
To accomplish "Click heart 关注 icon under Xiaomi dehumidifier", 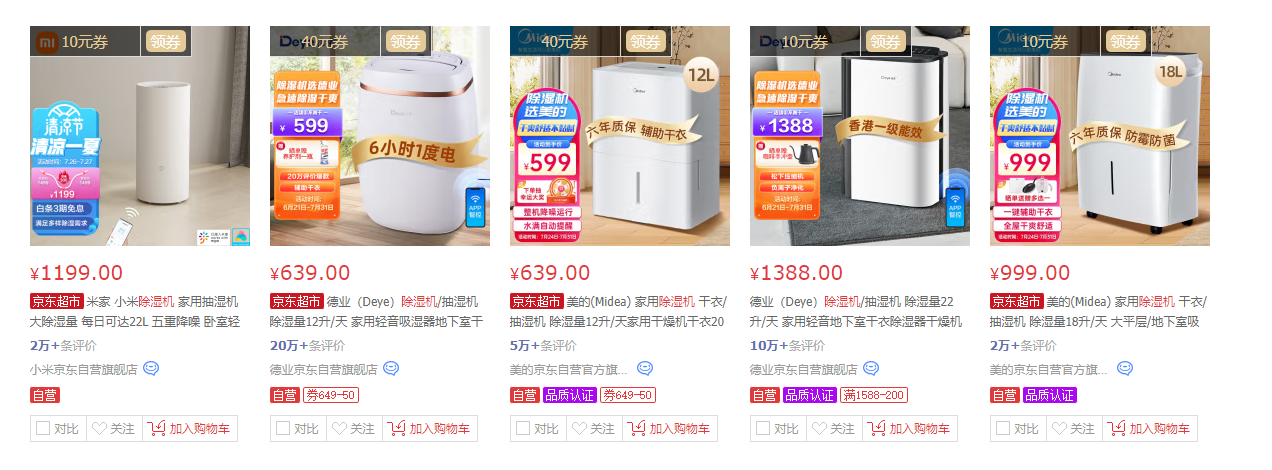I will (99, 429).
